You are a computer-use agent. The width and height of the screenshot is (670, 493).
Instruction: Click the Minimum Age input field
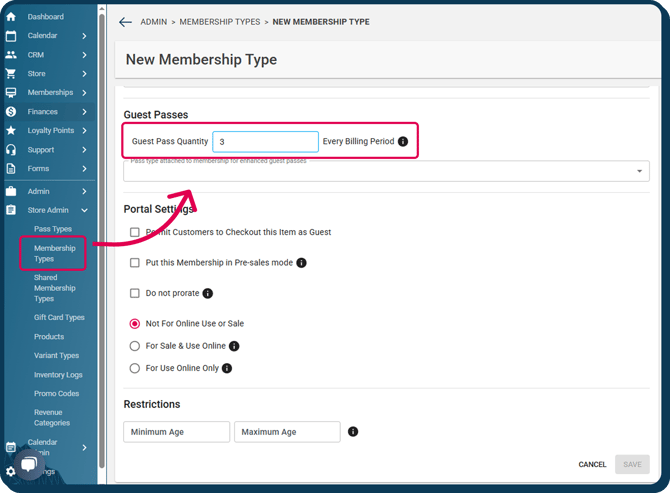(x=177, y=432)
